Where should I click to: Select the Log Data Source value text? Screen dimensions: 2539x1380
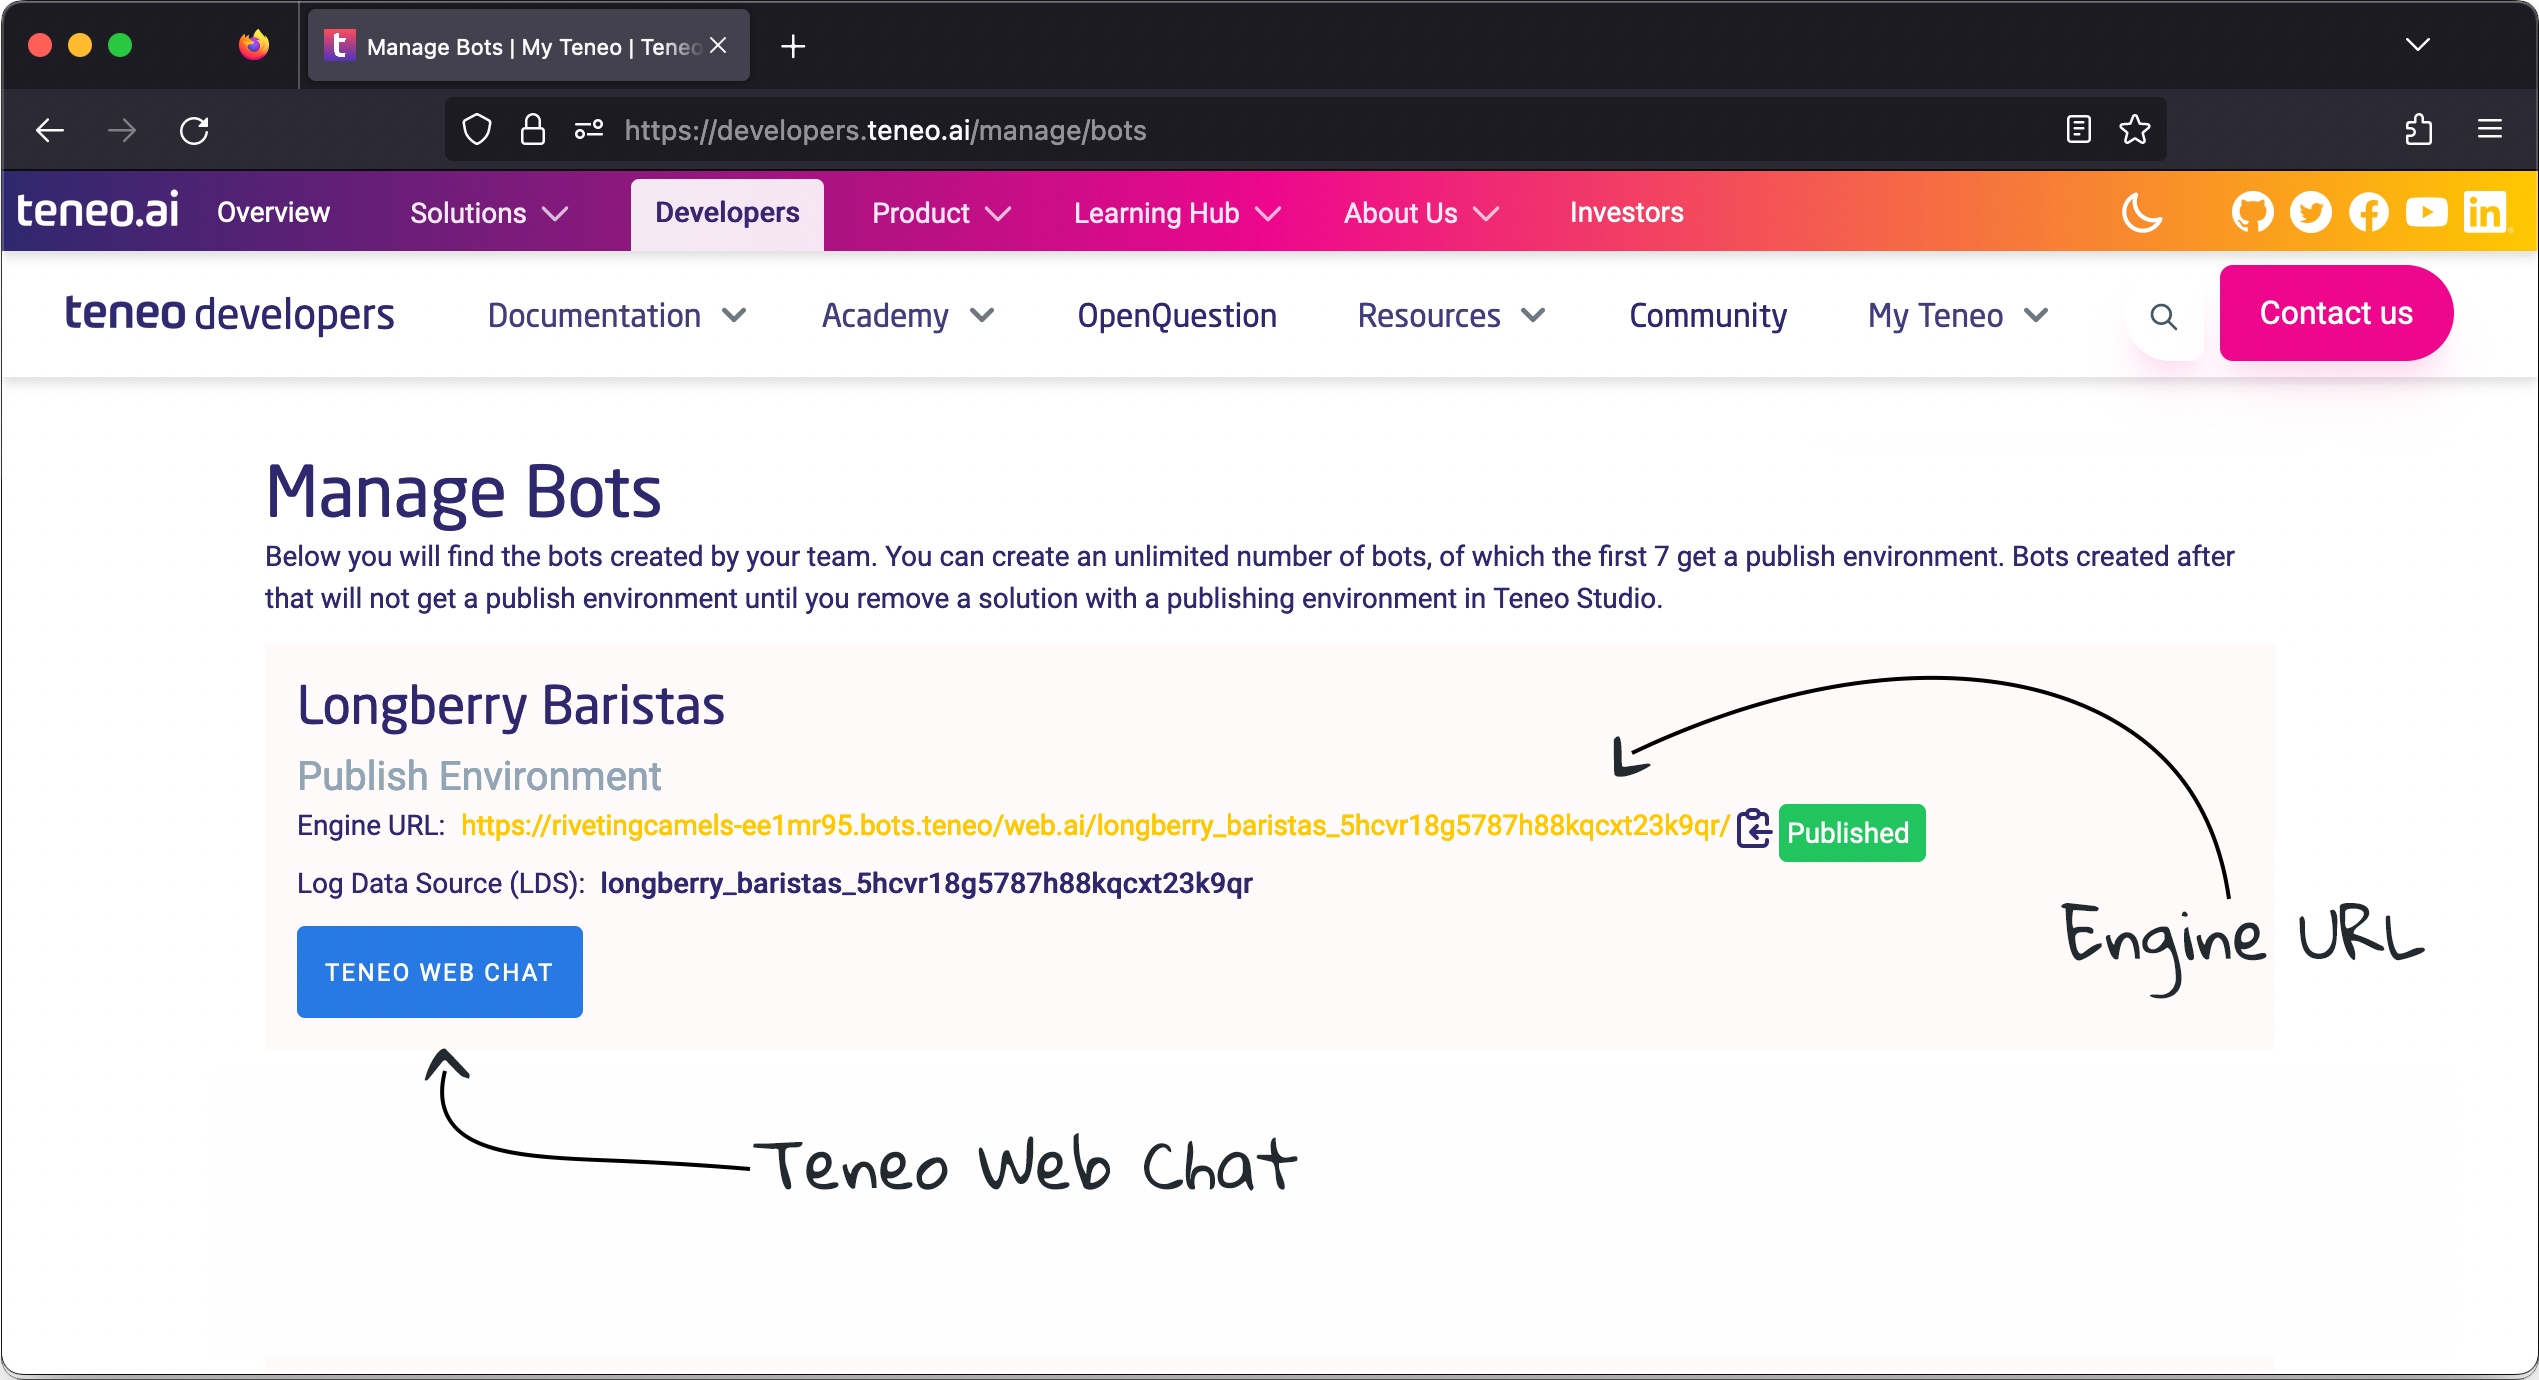pos(926,884)
